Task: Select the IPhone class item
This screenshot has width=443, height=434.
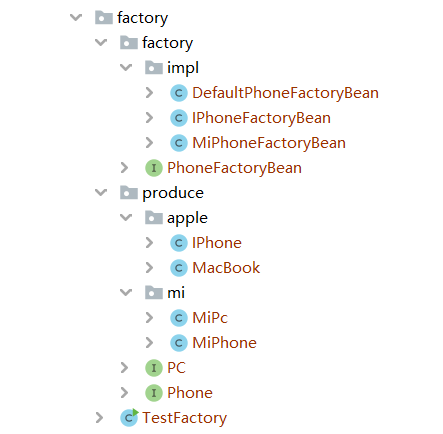Action: (217, 243)
